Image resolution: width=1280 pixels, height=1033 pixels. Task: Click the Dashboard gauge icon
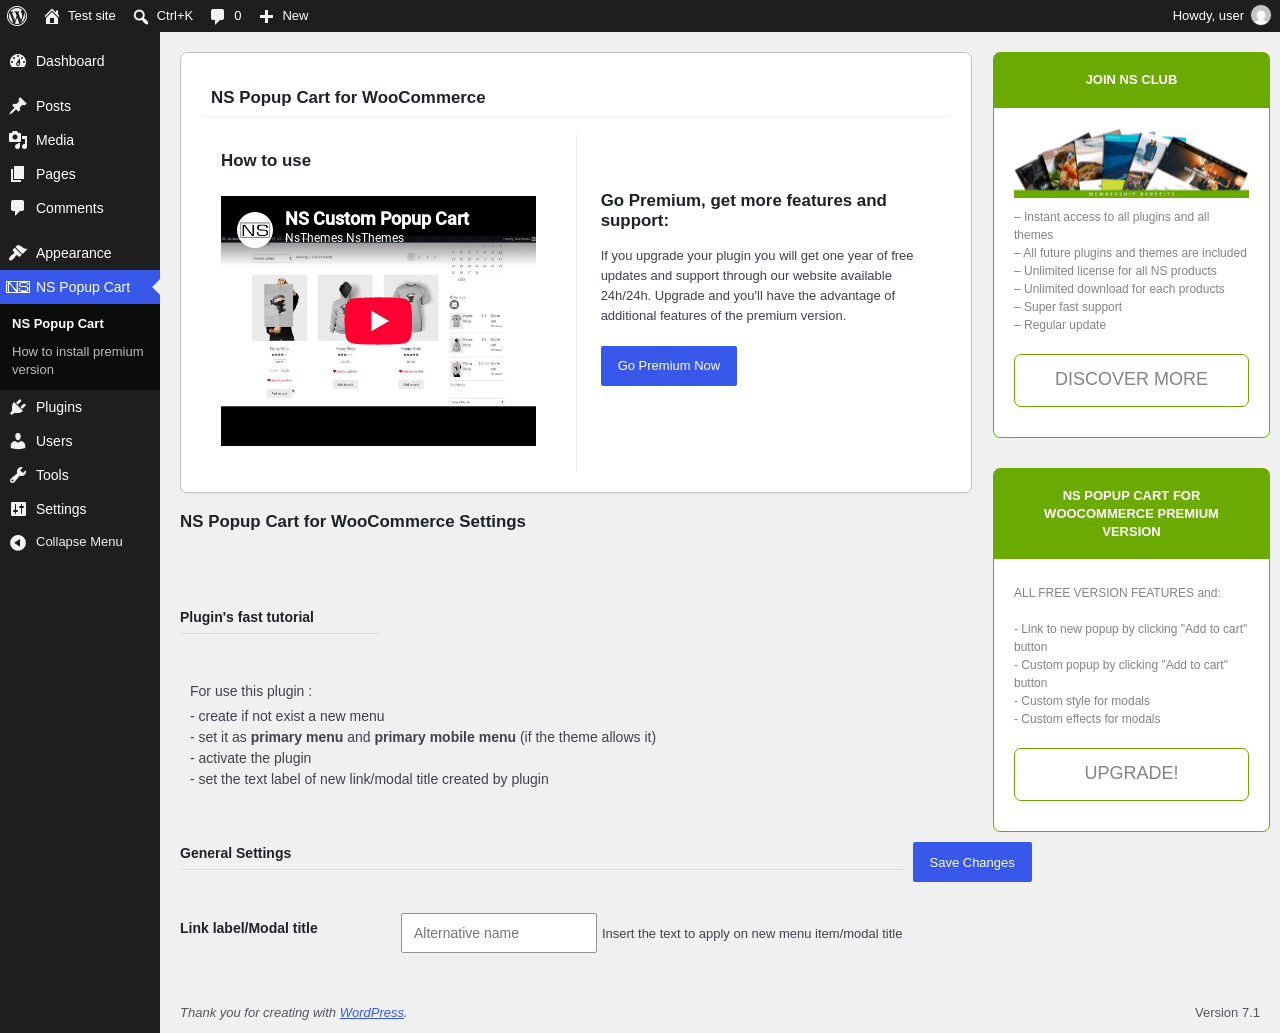tap(18, 61)
